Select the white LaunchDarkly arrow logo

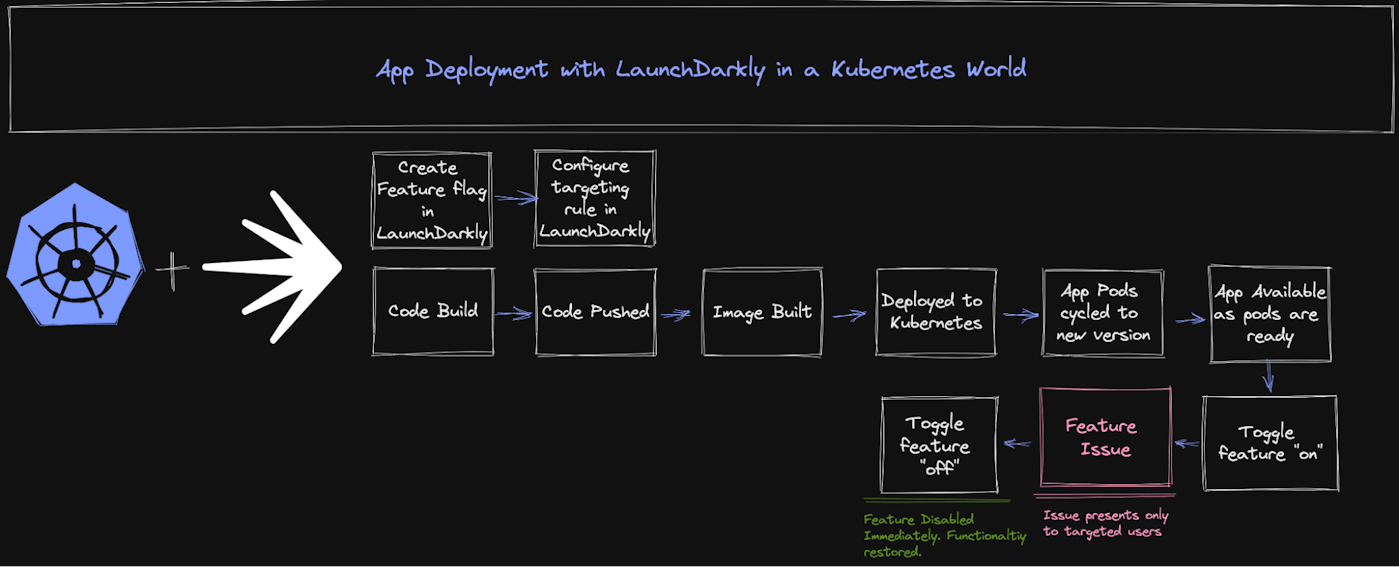click(274, 266)
